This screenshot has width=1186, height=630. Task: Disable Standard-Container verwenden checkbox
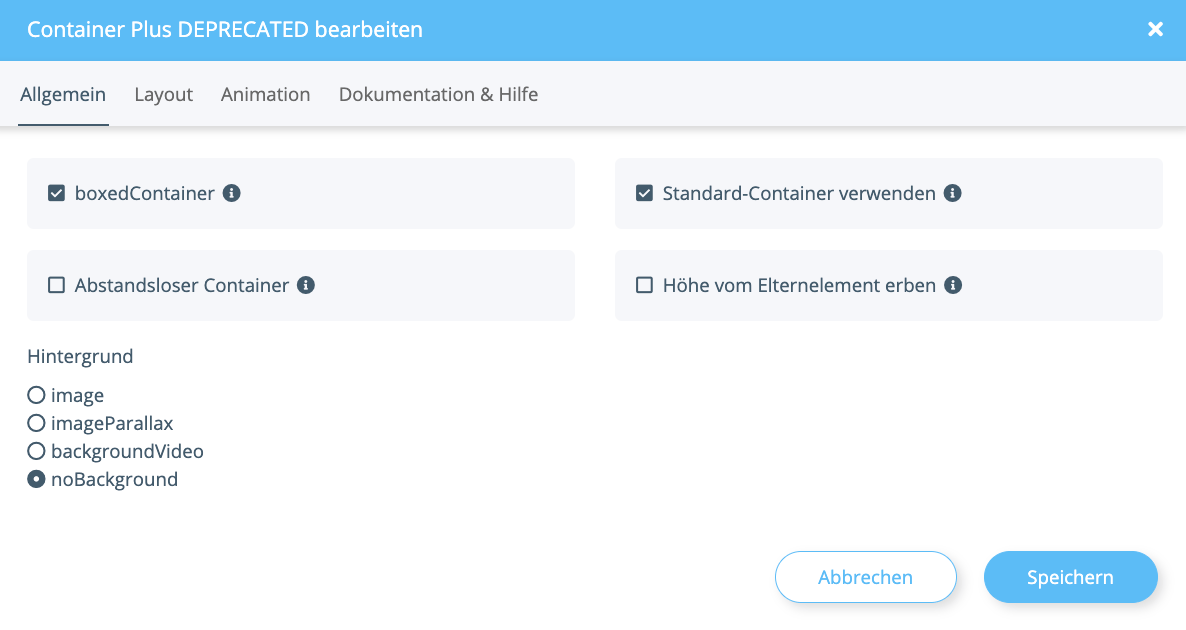(644, 194)
